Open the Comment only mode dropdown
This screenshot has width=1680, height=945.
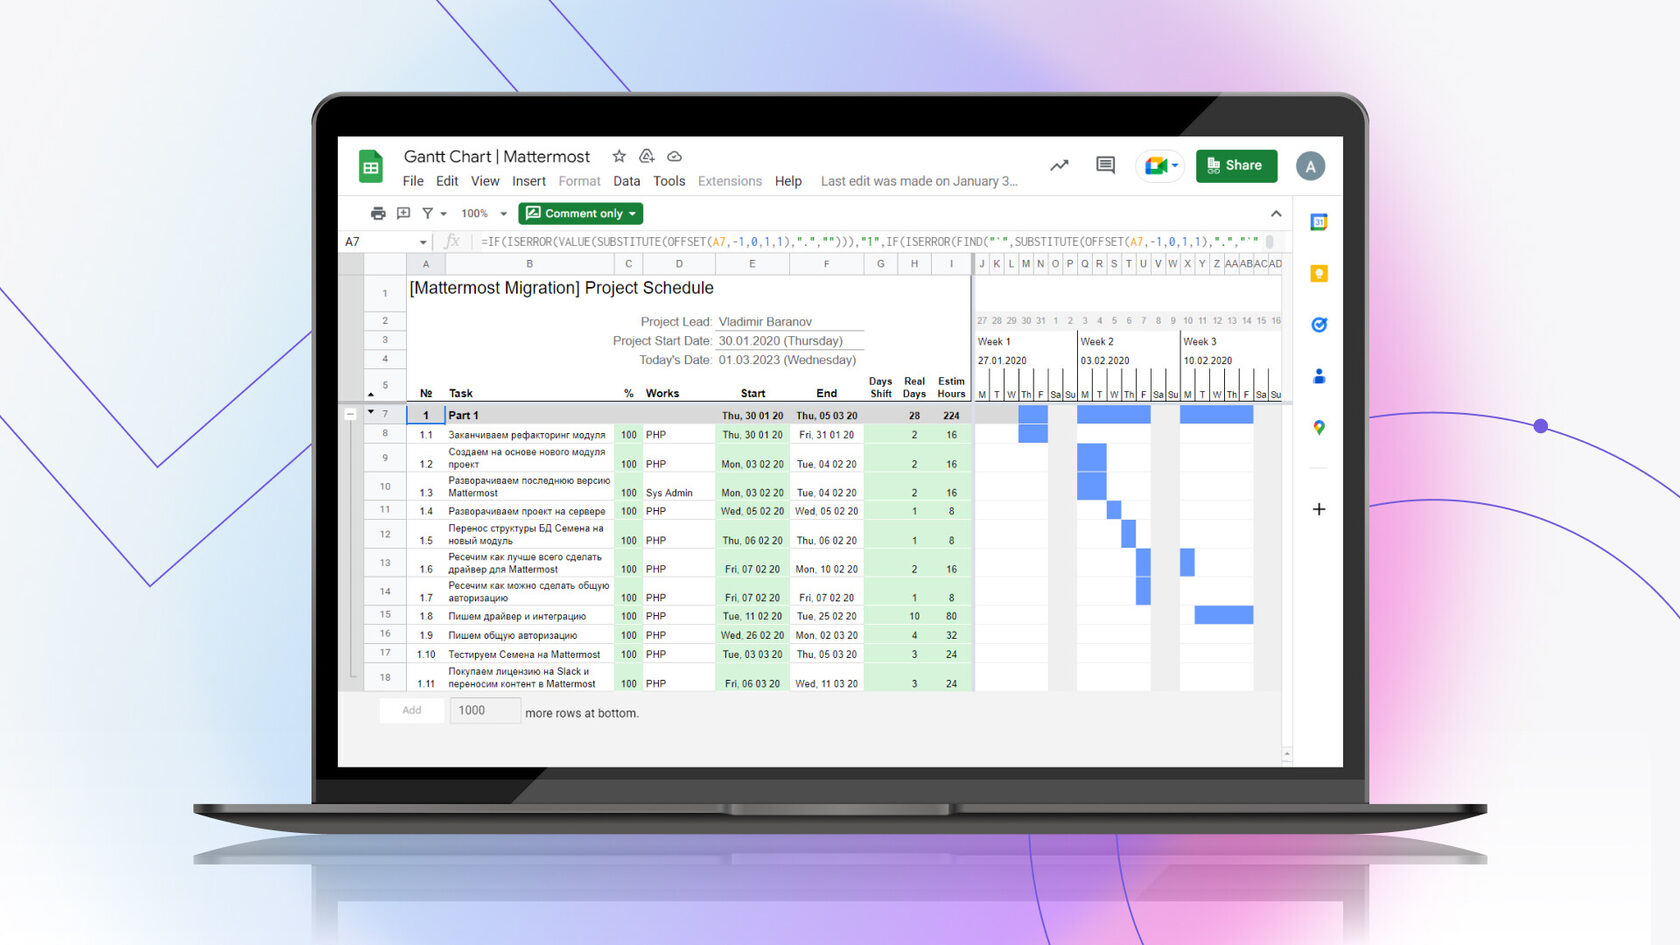coord(580,213)
